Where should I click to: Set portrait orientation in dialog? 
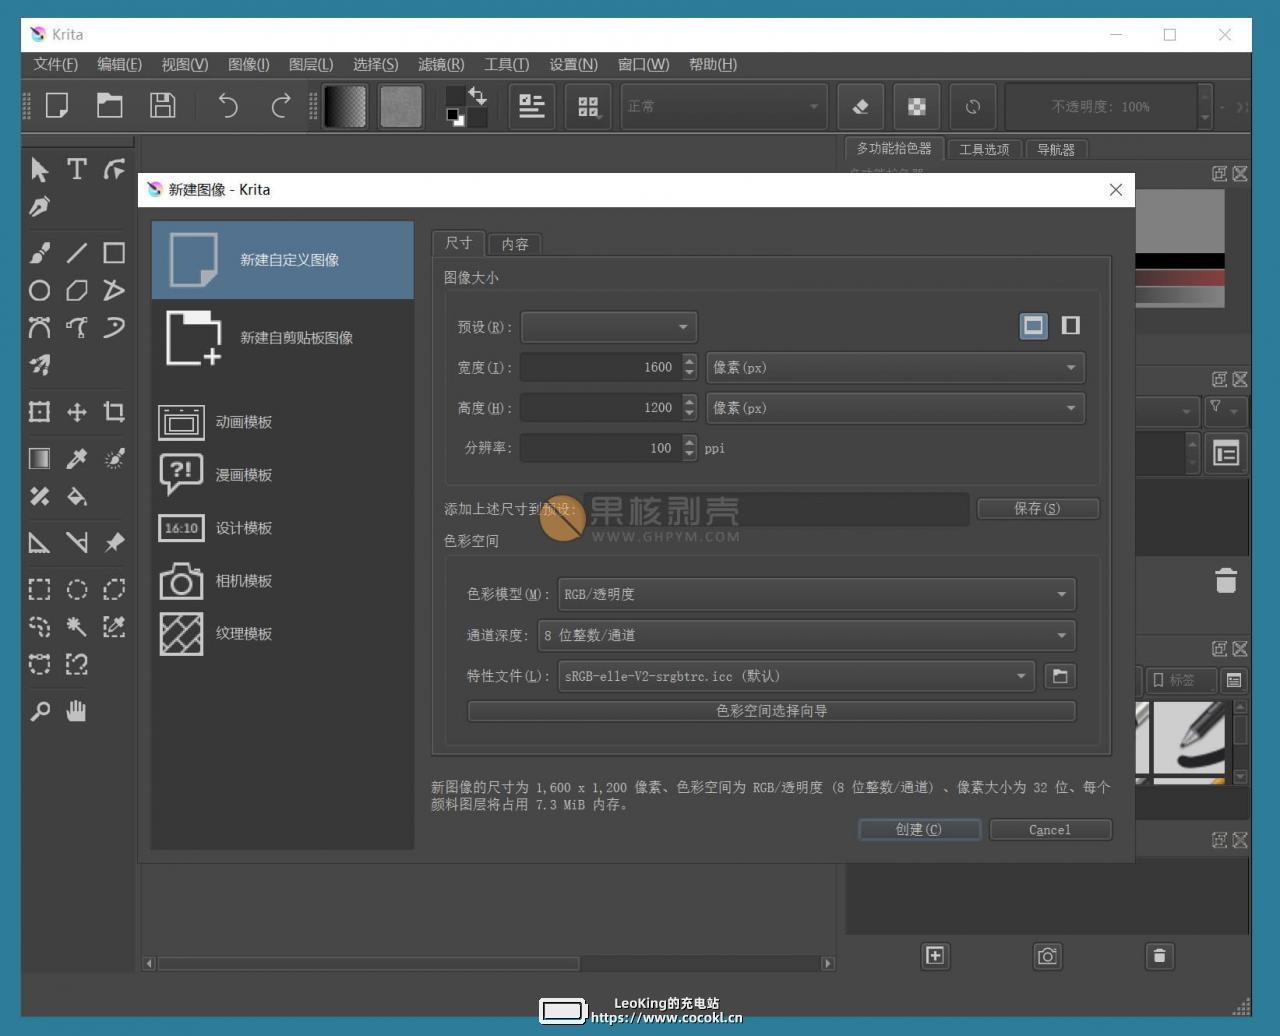tap(1070, 326)
